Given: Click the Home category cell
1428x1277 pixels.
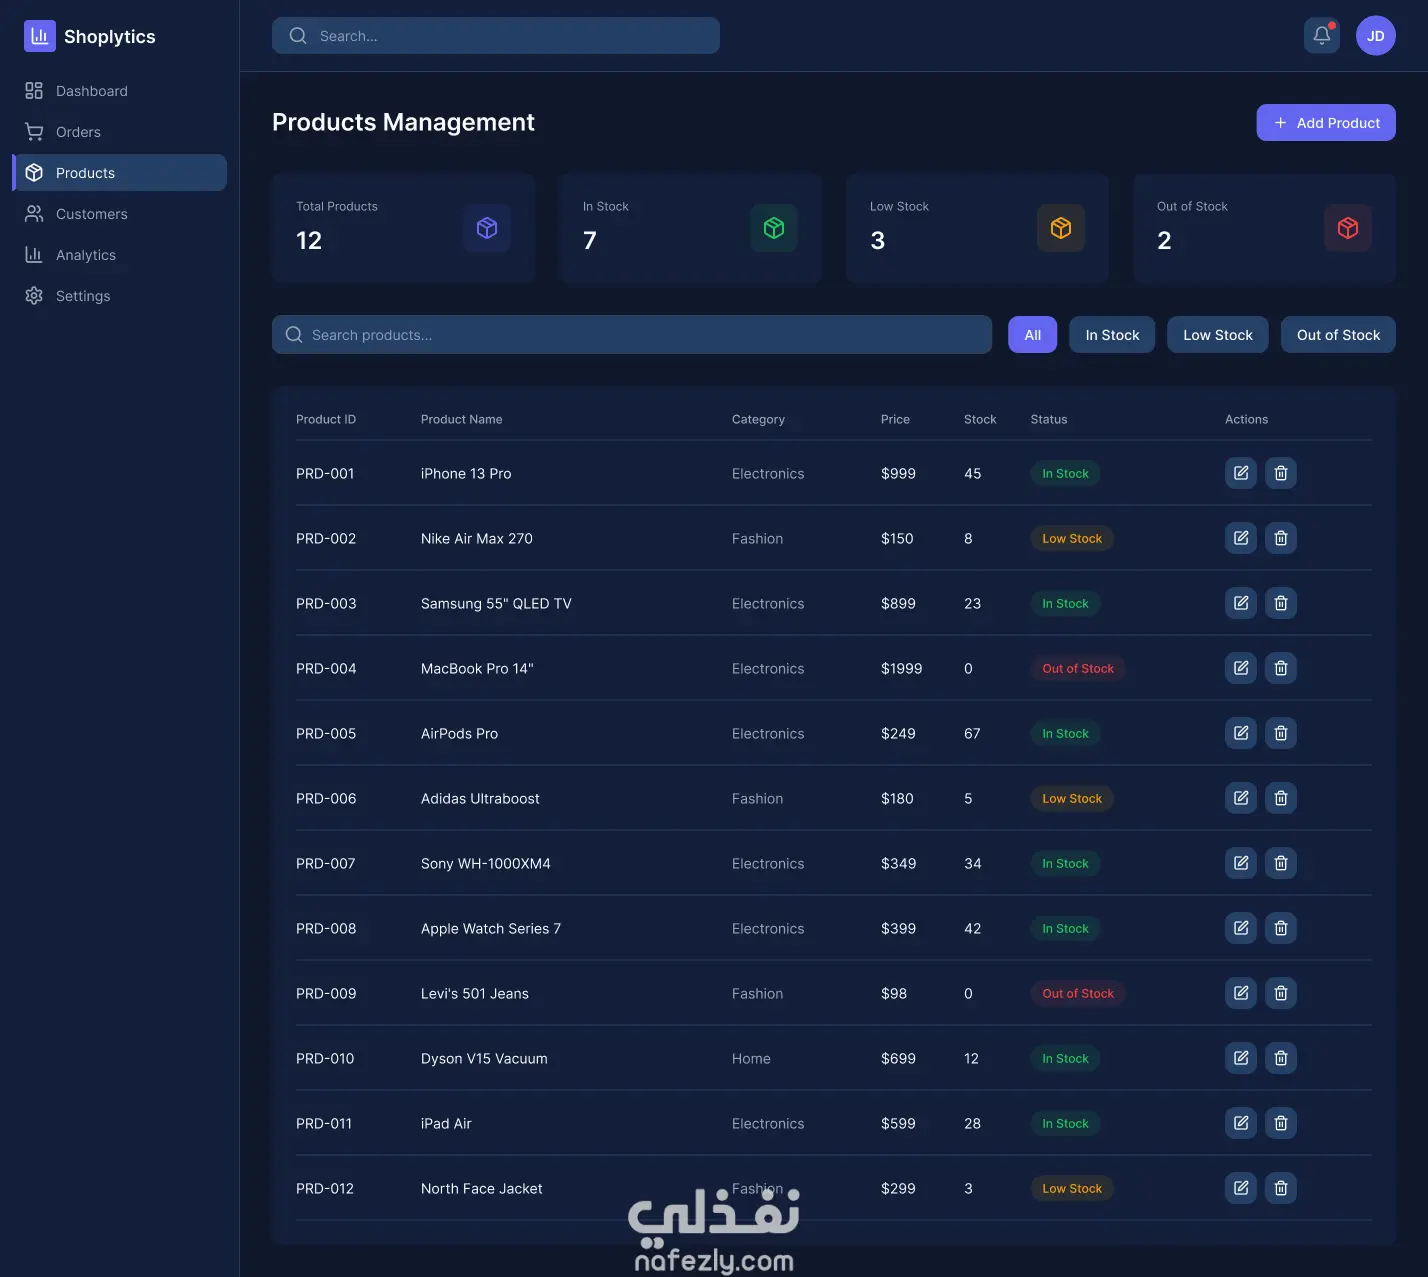Looking at the screenshot, I should click(751, 1059).
